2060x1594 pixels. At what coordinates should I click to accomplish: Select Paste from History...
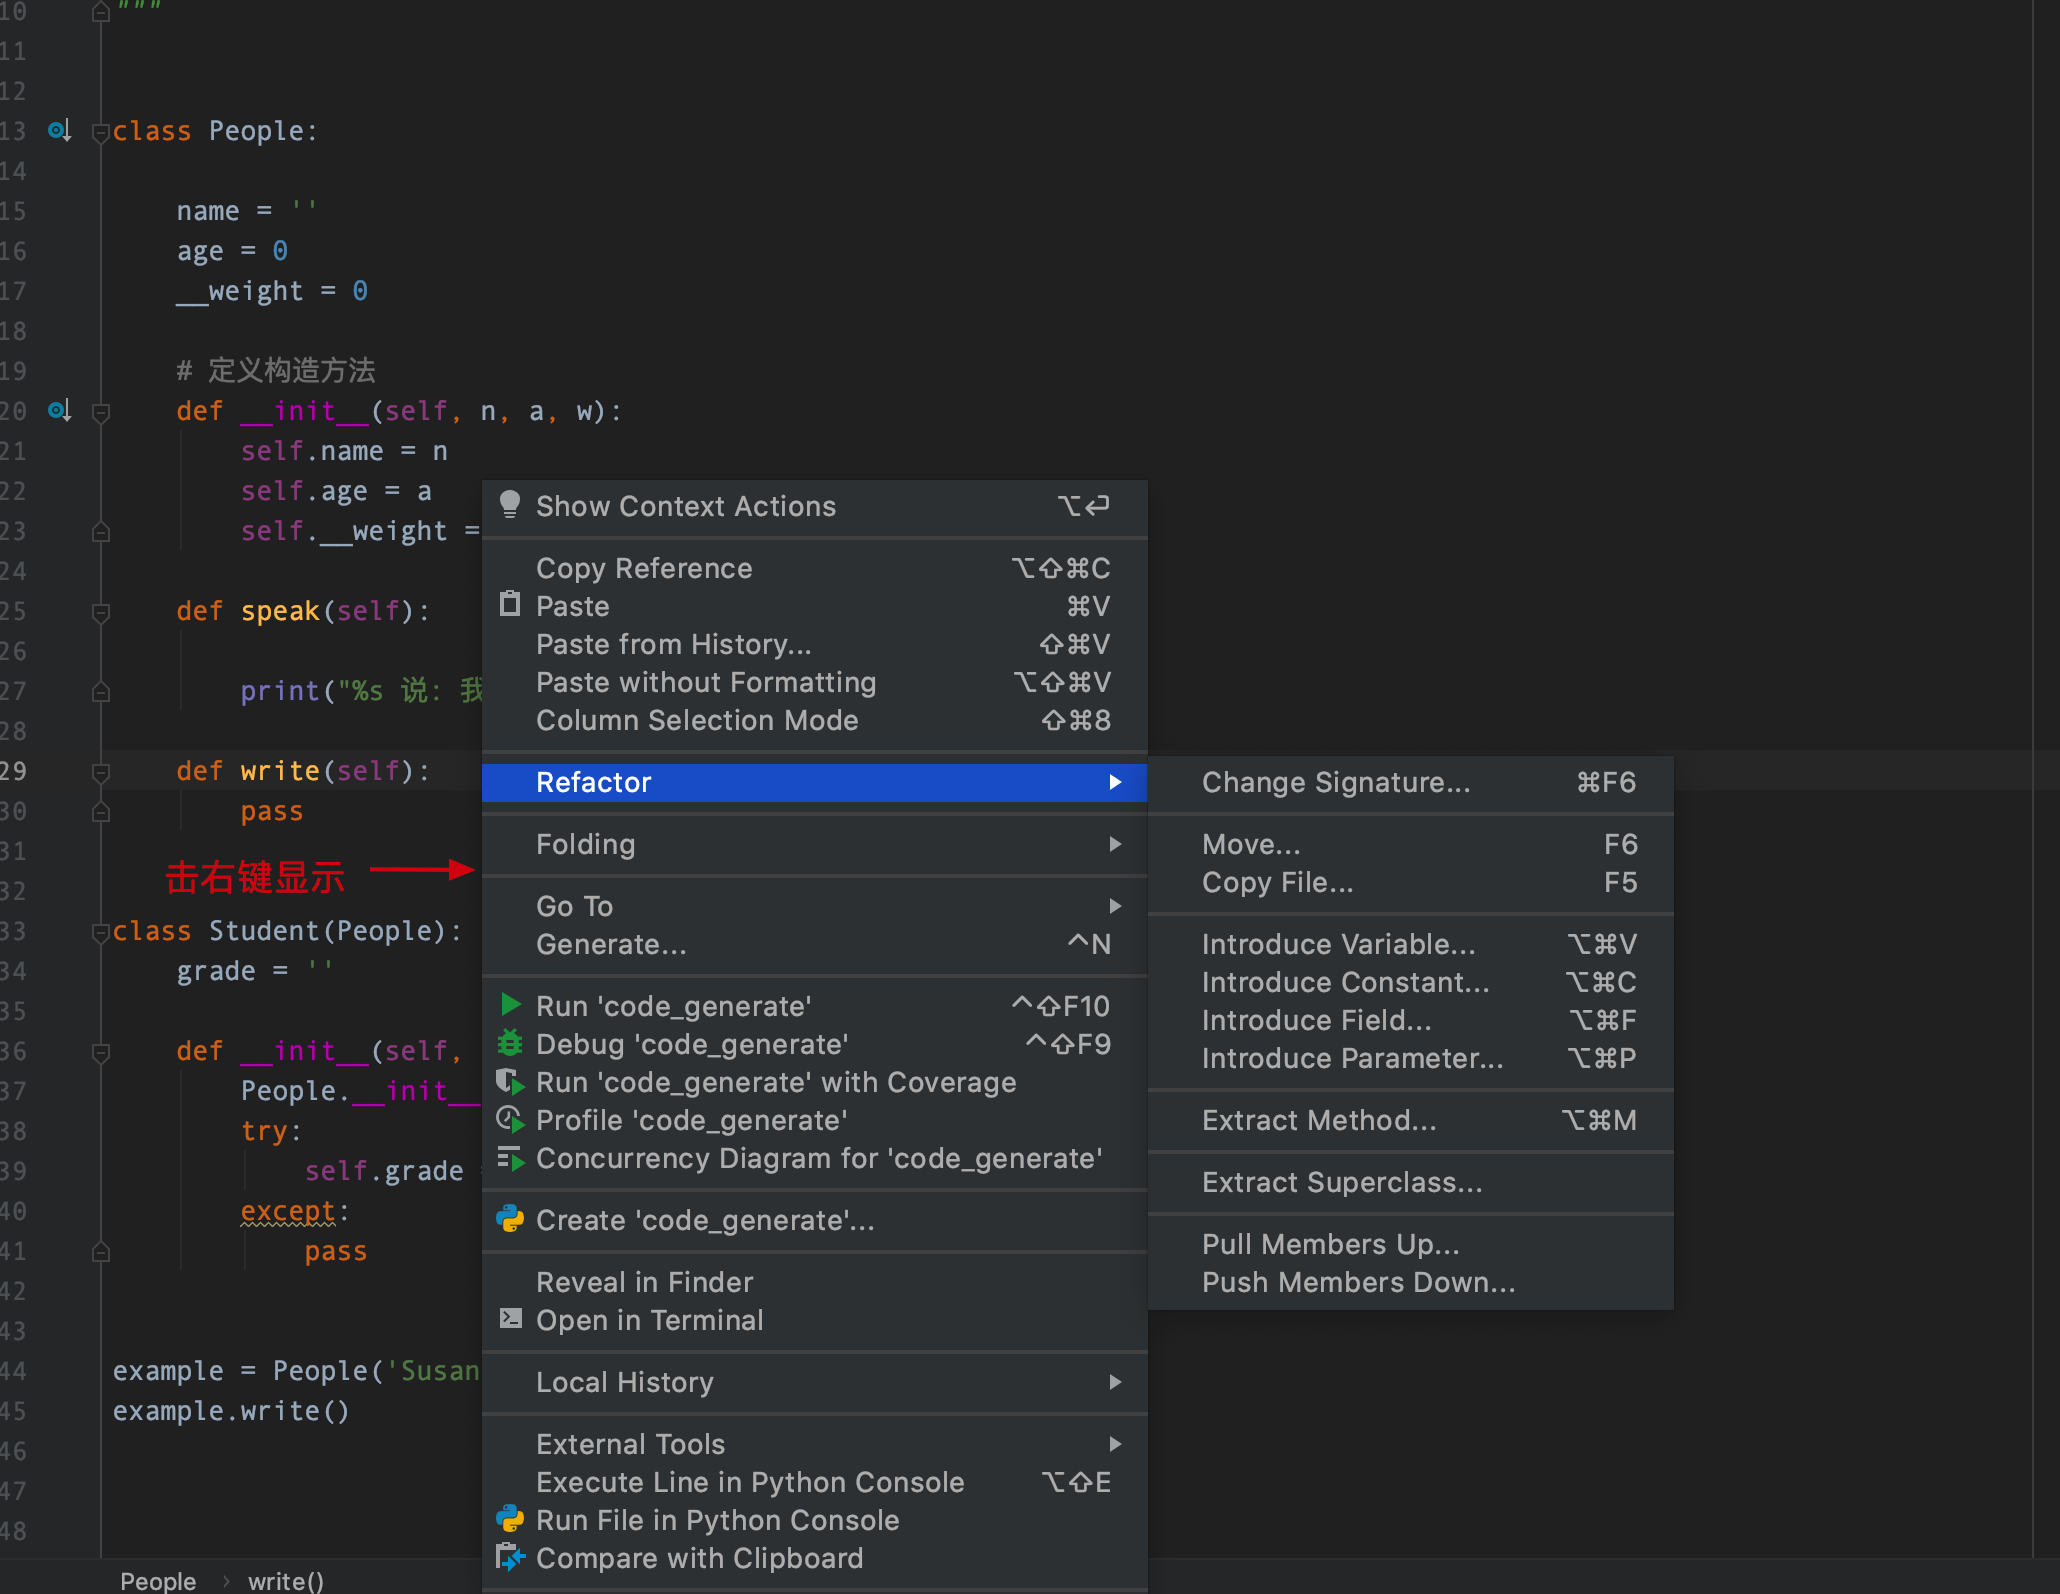coord(814,644)
